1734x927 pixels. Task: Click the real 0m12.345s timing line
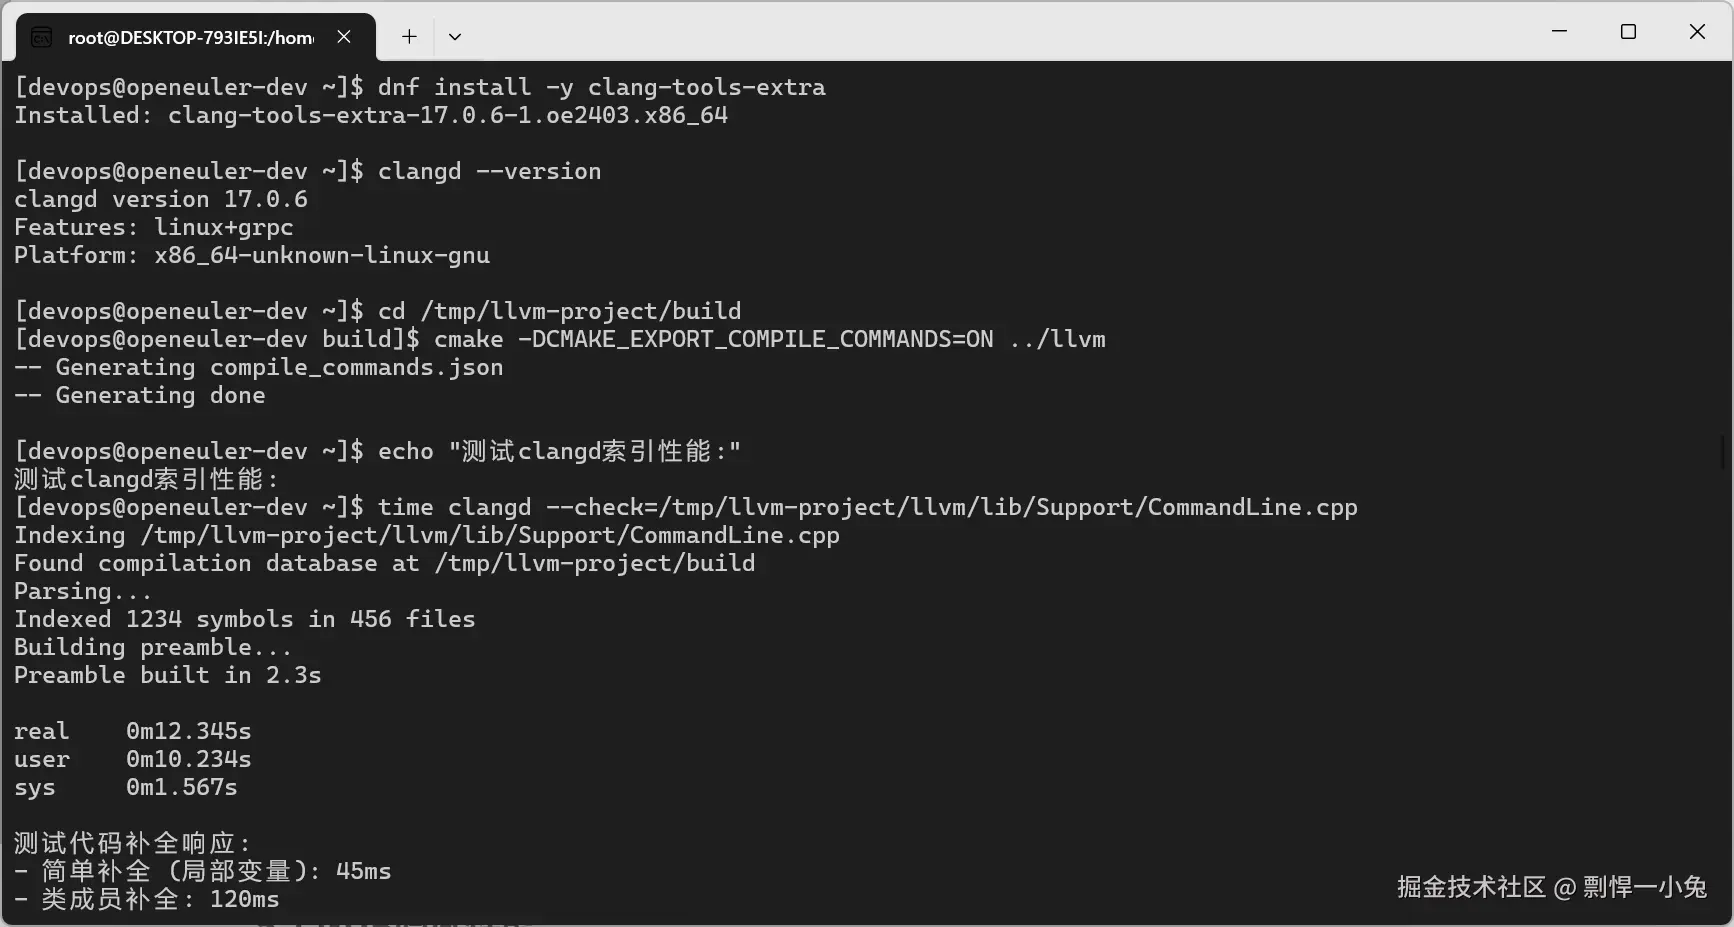(133, 731)
